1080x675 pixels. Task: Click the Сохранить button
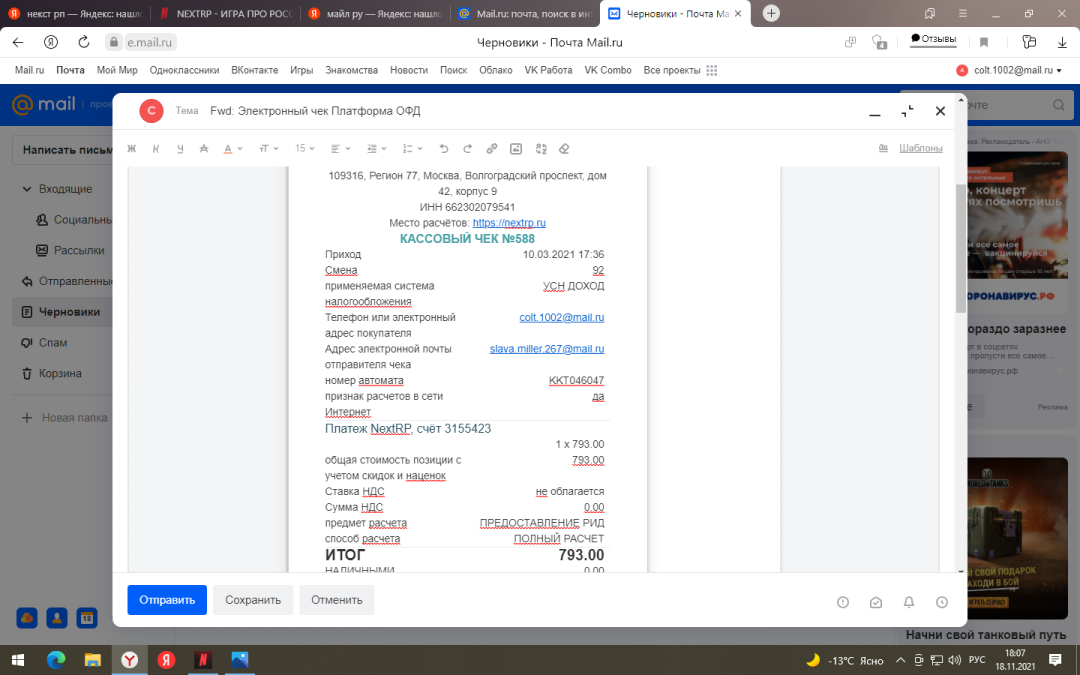pyautogui.click(x=253, y=600)
